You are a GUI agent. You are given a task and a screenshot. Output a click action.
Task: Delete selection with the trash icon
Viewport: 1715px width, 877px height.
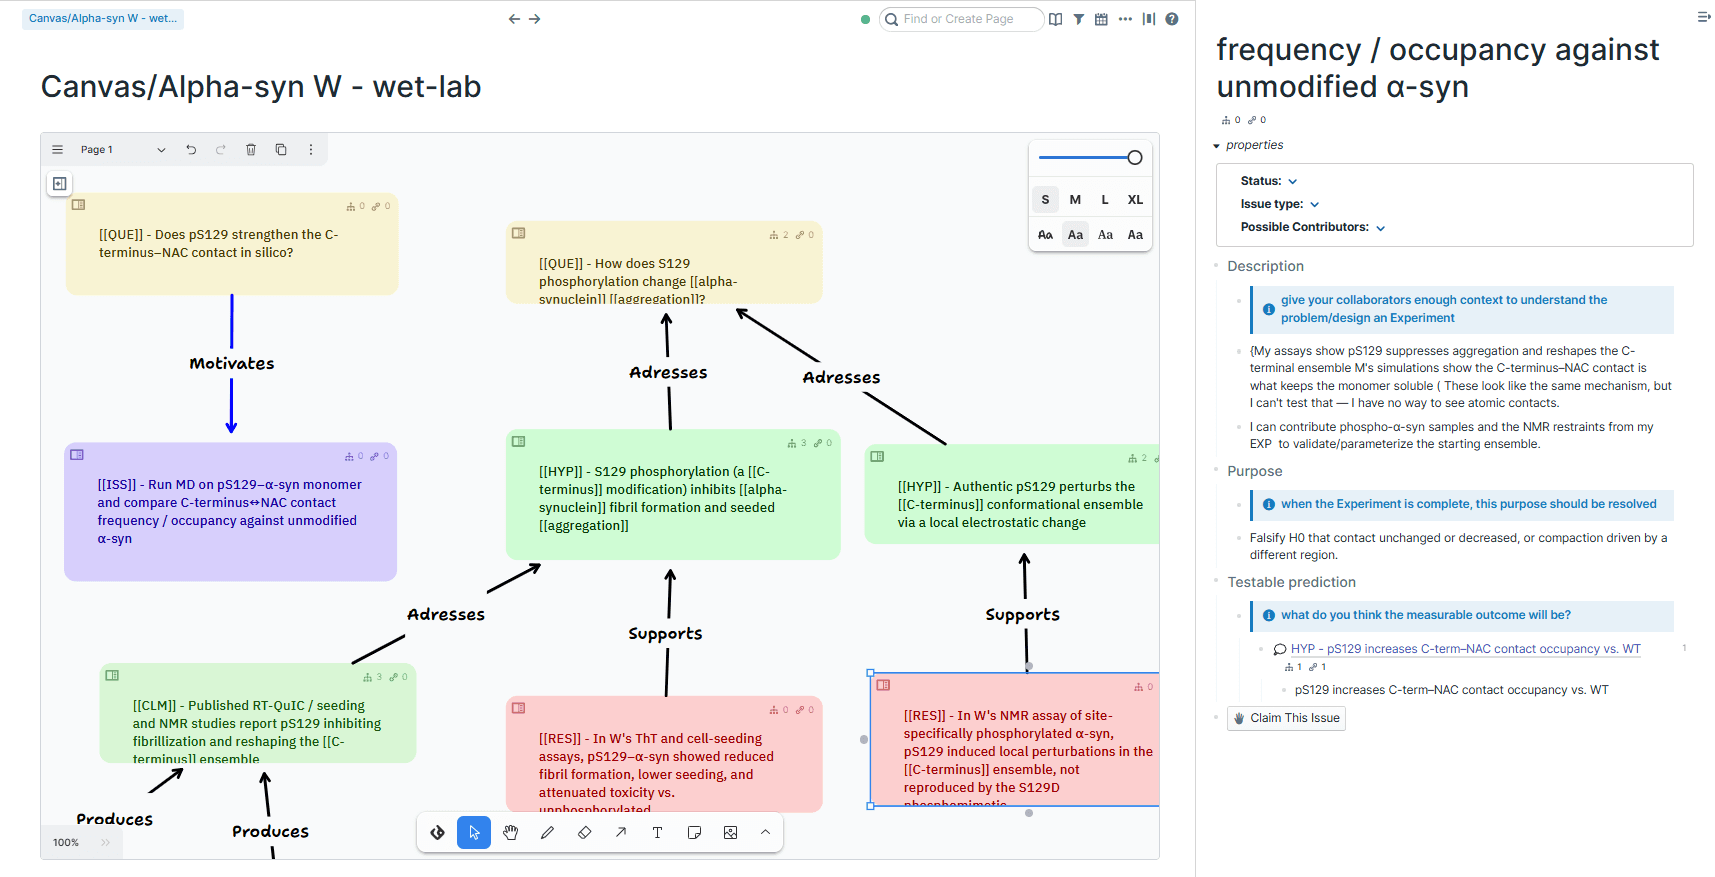point(251,150)
